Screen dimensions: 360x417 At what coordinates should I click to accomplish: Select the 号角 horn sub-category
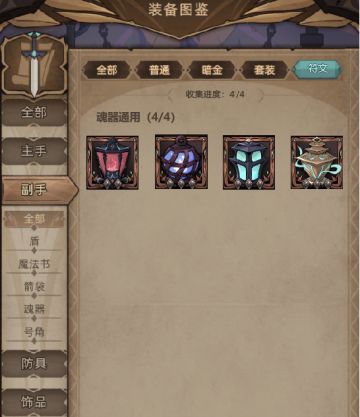click(x=34, y=332)
